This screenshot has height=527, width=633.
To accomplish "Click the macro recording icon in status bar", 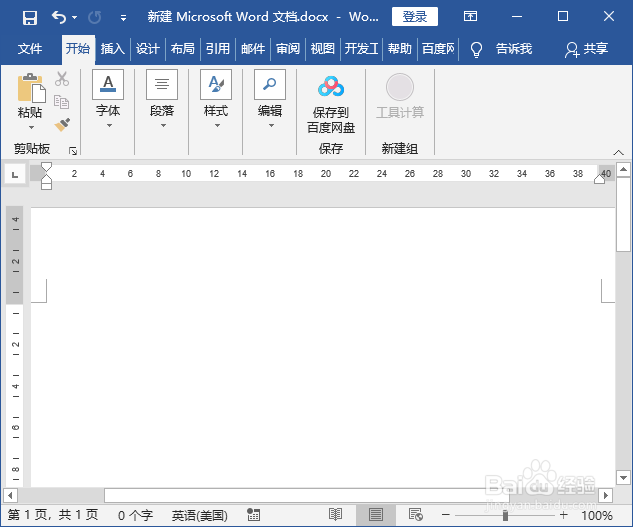I will point(254,515).
